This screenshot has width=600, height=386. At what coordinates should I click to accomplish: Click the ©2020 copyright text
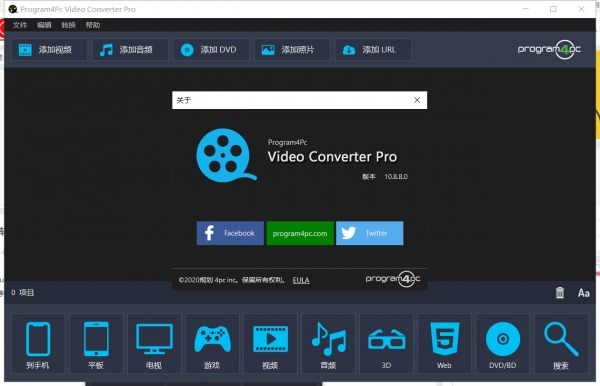coord(231,280)
